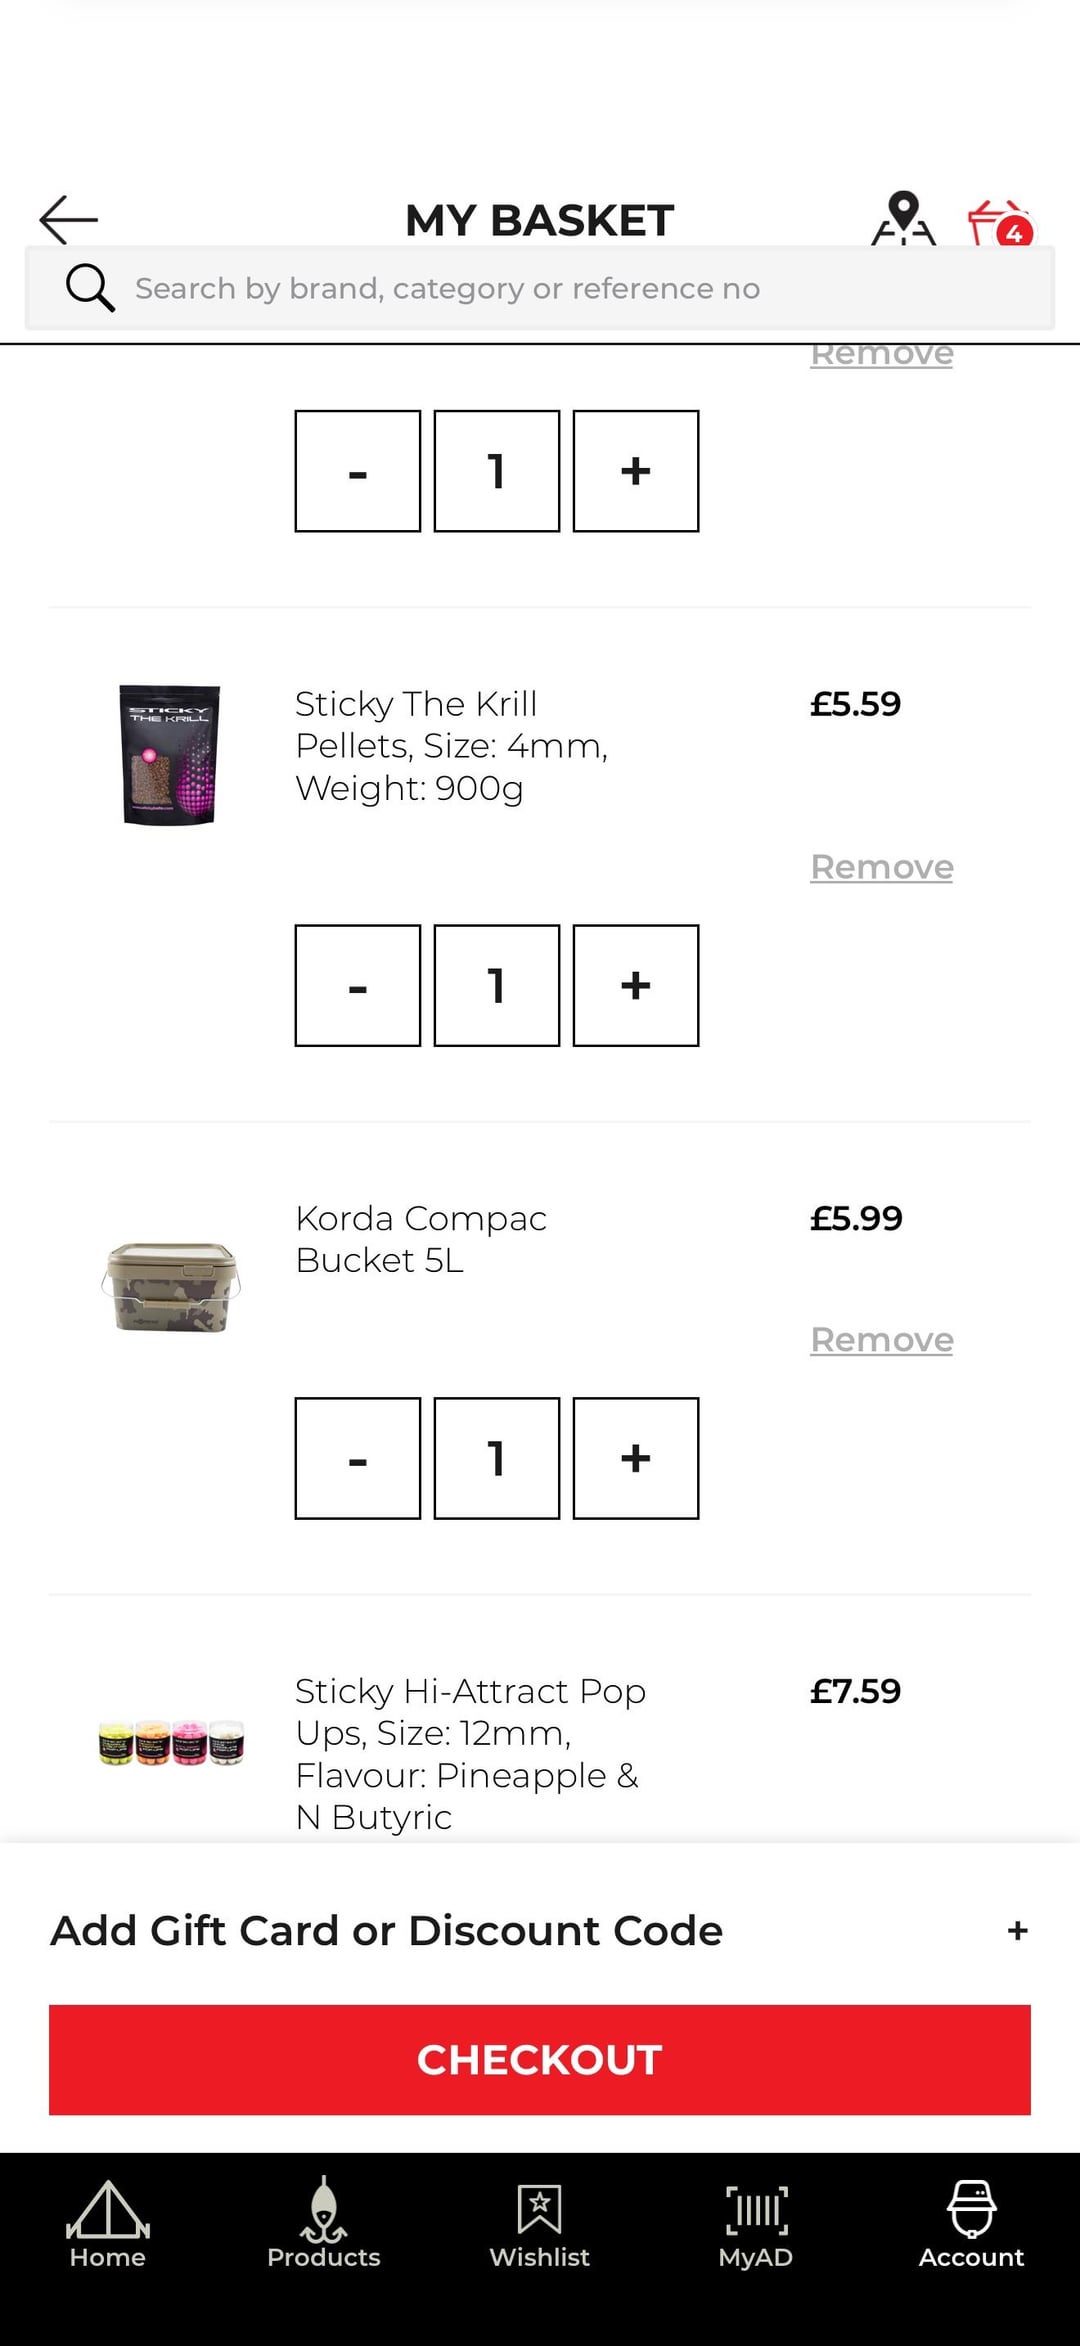Screen dimensions: 1080x2346
Task: Open the store locator map pin icon
Action: 903,218
